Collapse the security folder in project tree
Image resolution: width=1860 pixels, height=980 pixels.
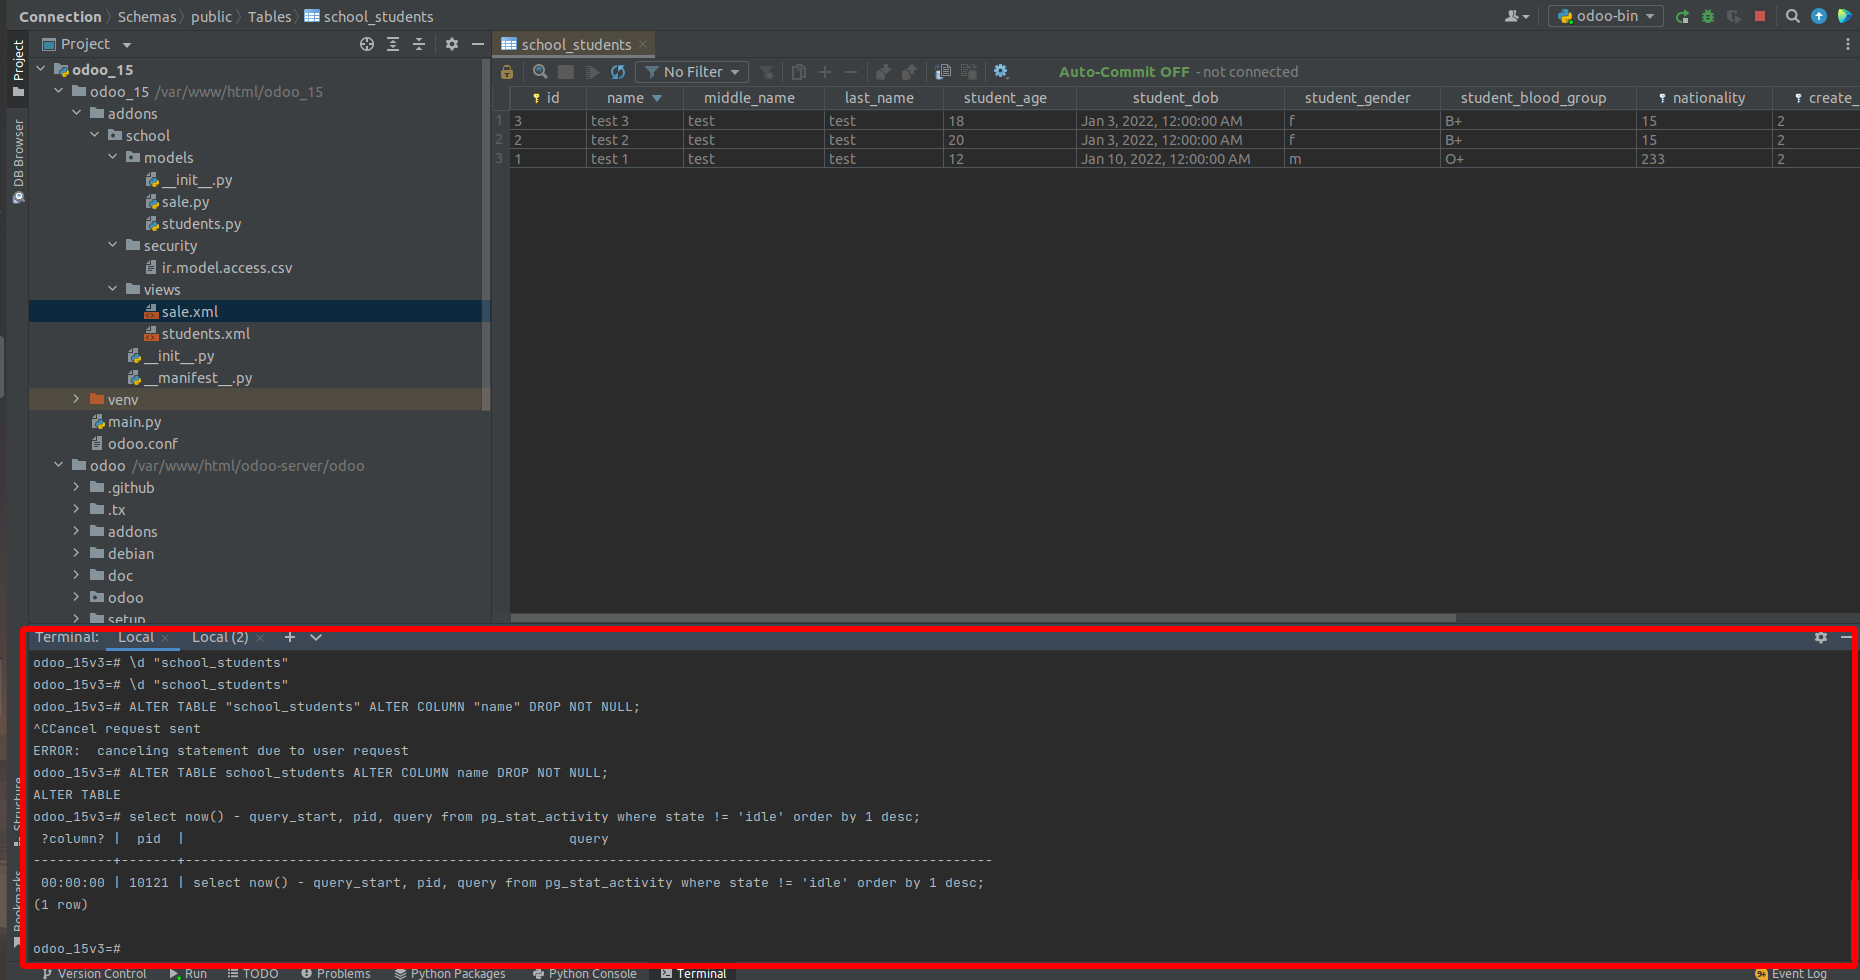pyautogui.click(x=113, y=245)
